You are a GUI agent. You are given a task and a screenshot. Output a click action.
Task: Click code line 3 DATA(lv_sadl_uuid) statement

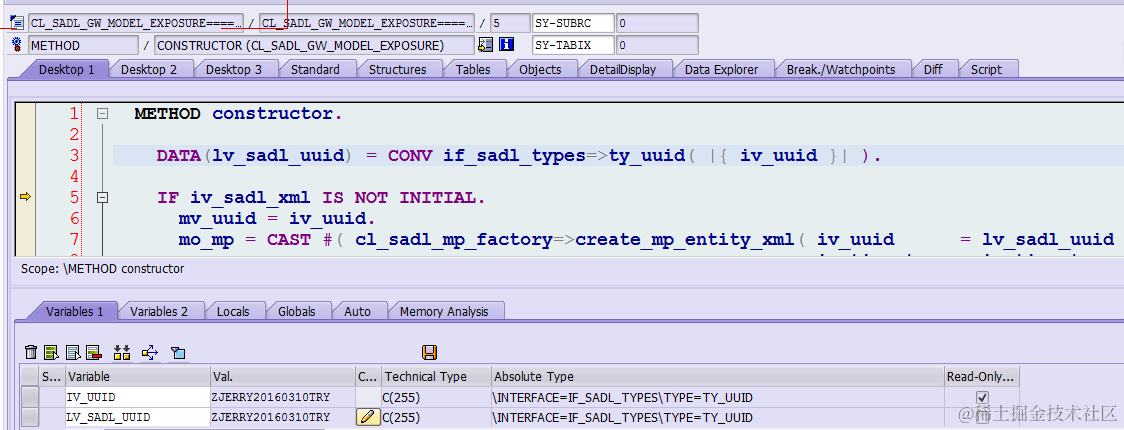(x=519, y=156)
